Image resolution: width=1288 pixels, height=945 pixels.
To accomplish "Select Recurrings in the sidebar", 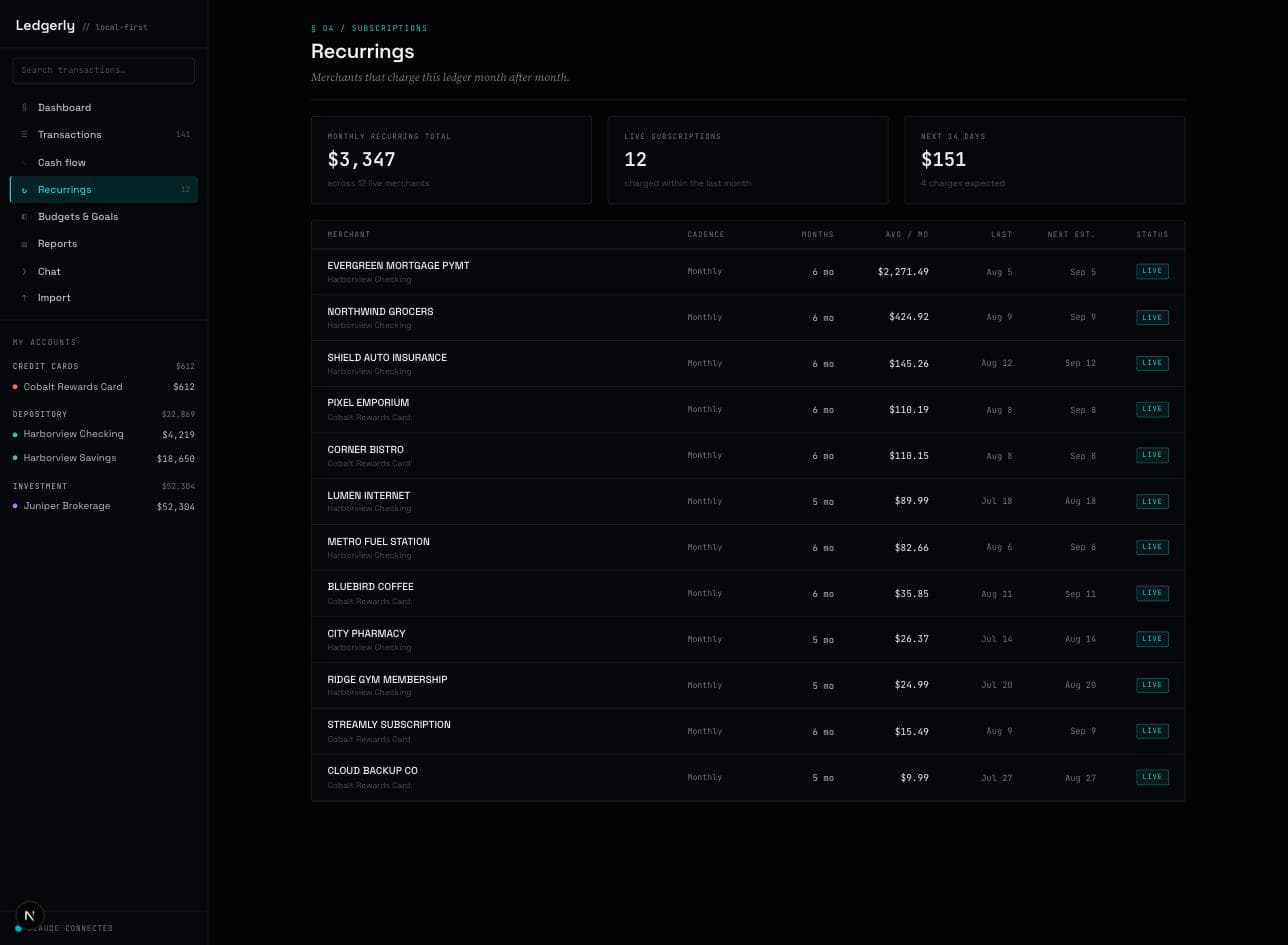I will (x=104, y=189).
